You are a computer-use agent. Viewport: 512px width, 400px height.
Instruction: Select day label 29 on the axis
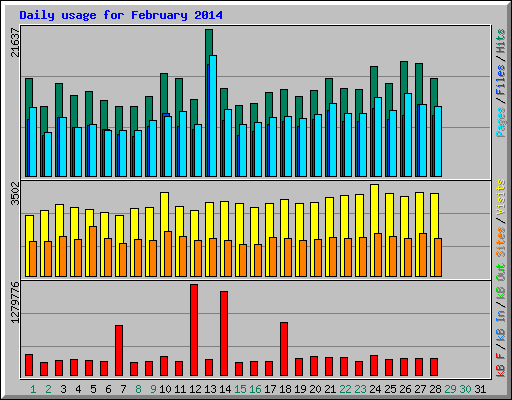tap(450, 389)
